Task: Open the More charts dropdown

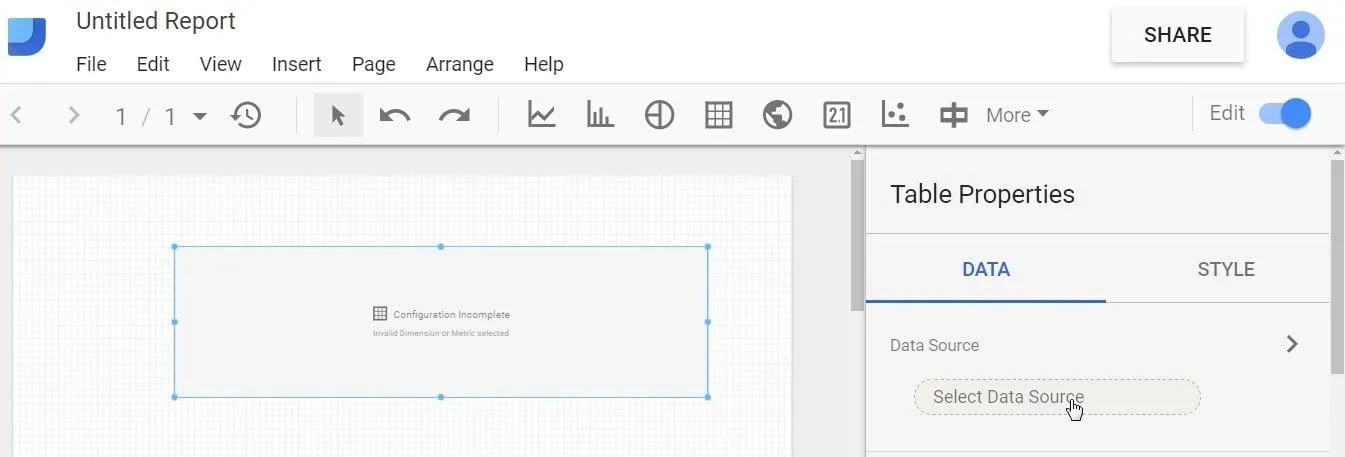Action: point(1017,115)
